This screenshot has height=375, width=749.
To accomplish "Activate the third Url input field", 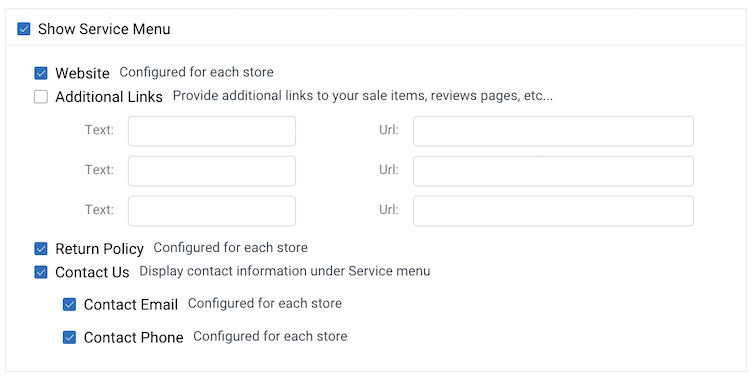I will pyautogui.click(x=553, y=211).
